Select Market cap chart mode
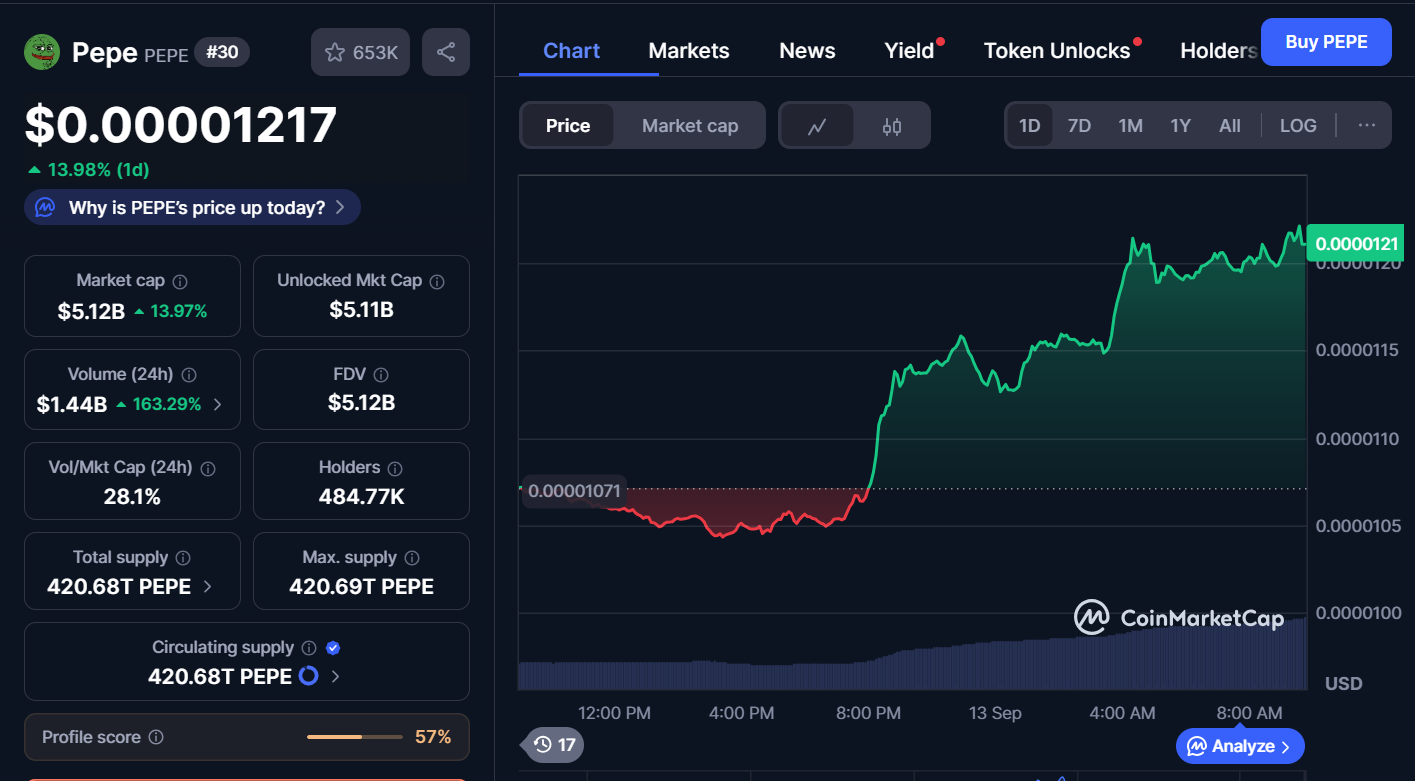Image resolution: width=1415 pixels, height=781 pixels. click(x=690, y=126)
